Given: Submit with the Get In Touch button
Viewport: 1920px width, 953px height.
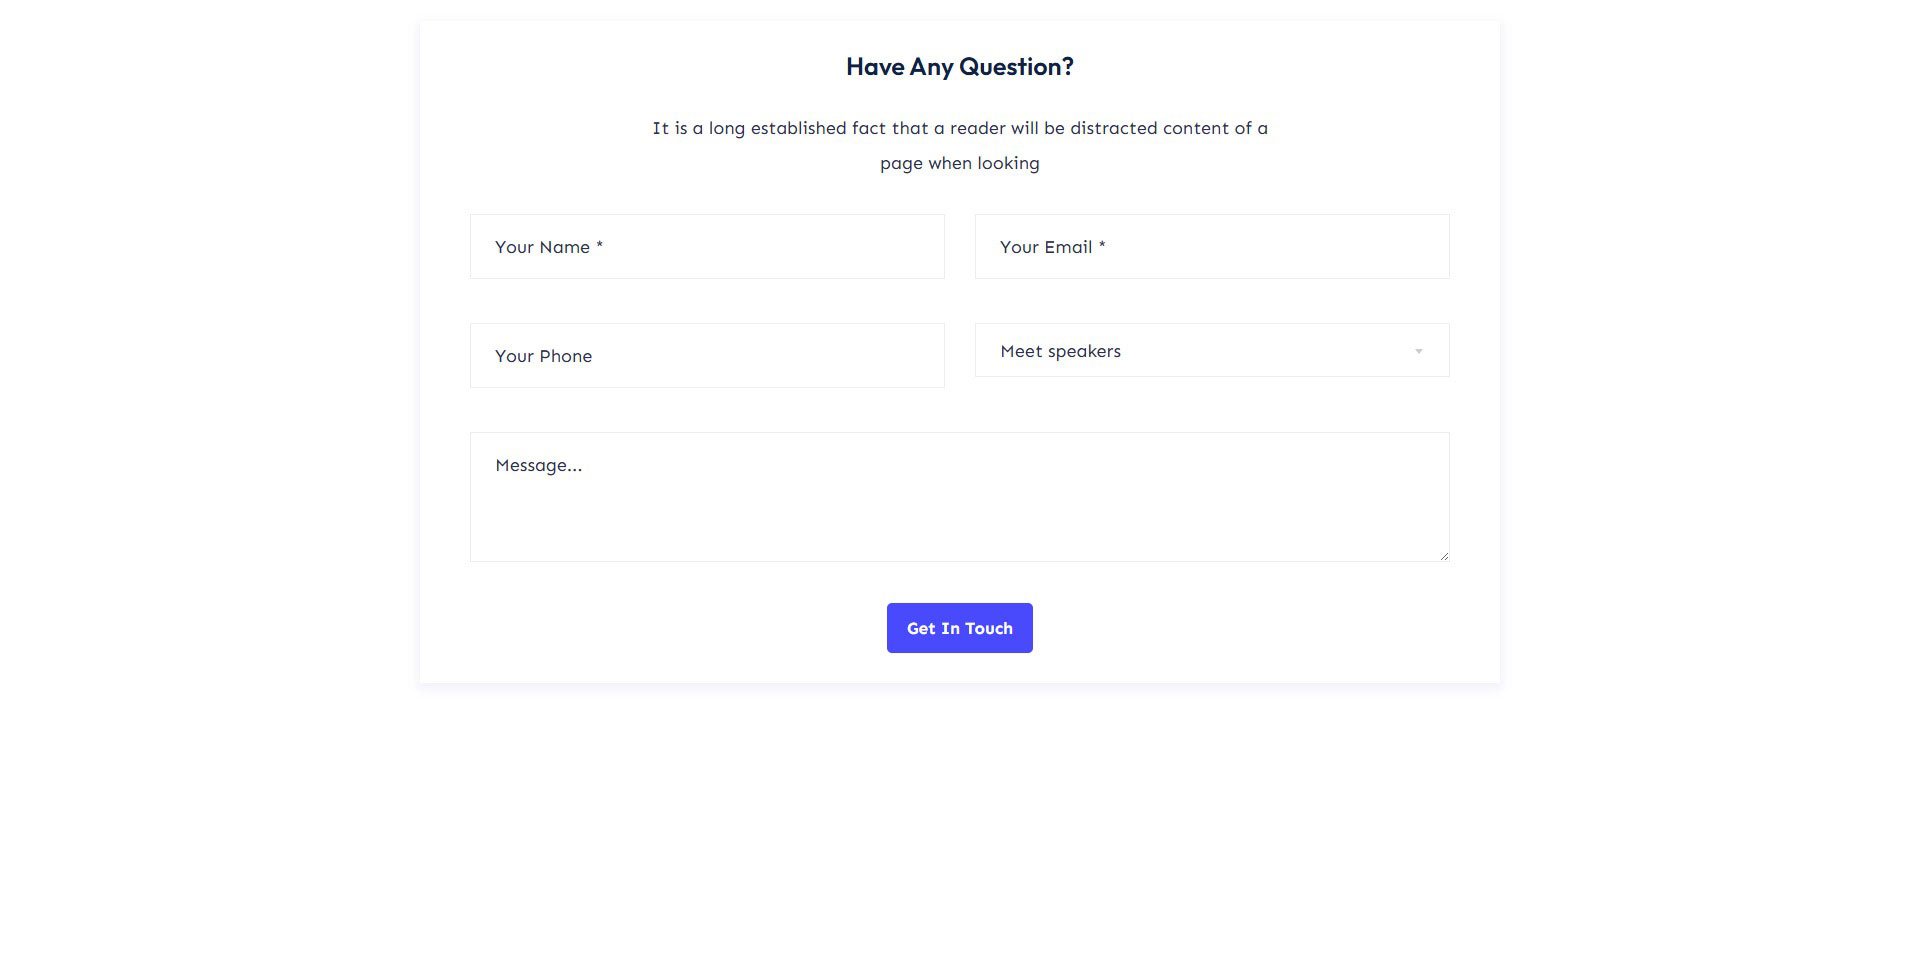Looking at the screenshot, I should tap(960, 628).
